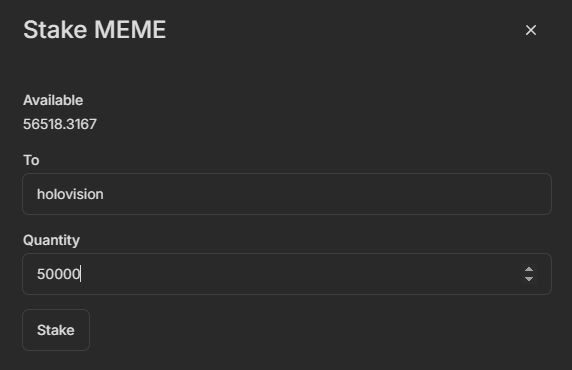Click the small upward triangle in Quantity
This screenshot has height=370, width=572.
click(529, 269)
